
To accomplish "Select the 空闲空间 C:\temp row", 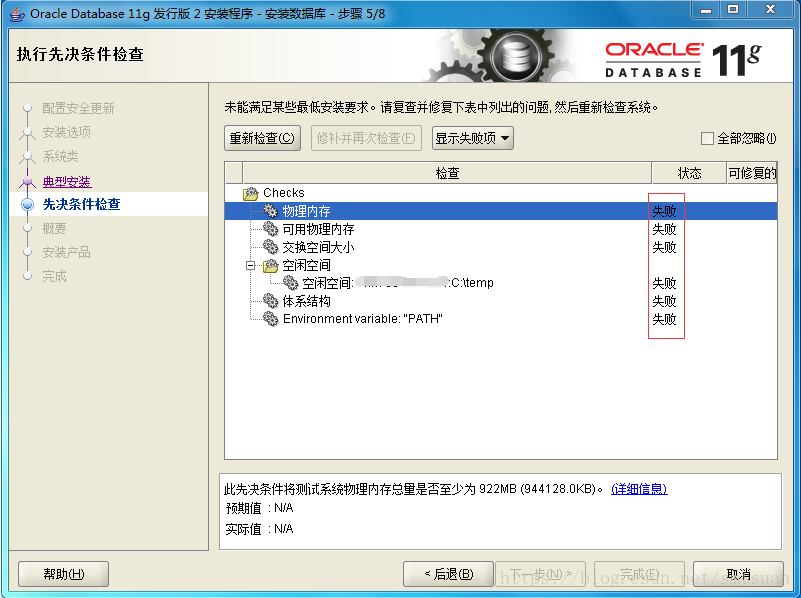I will [501, 283].
